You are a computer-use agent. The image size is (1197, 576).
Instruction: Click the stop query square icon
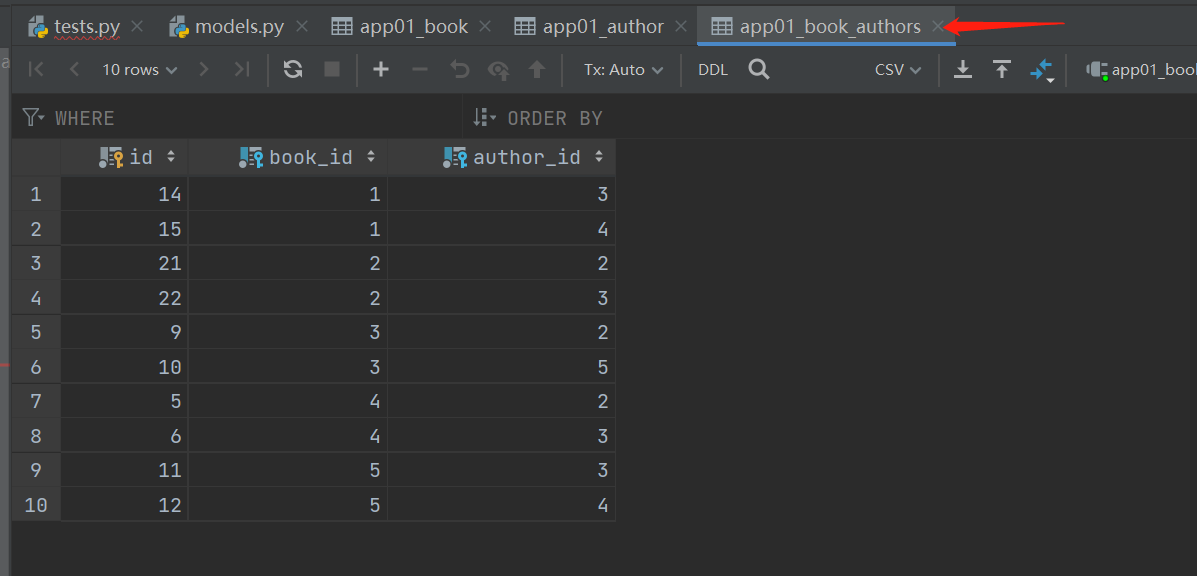331,69
